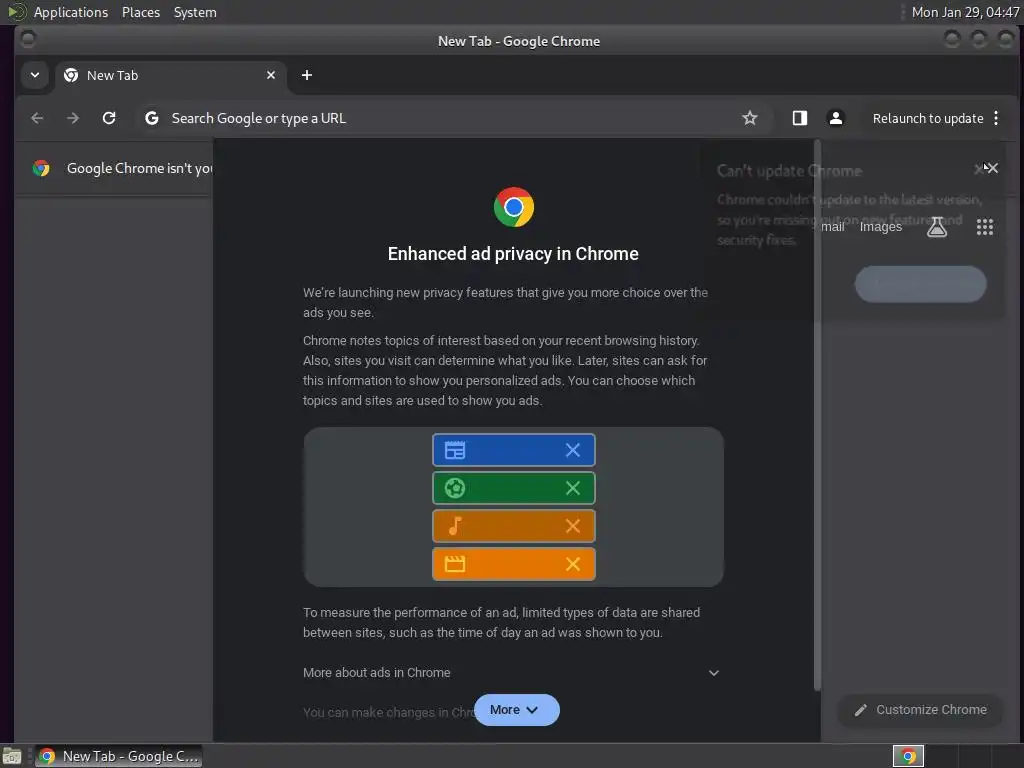1024x768 pixels.
Task: Click the music note topic card's X
Action: pyautogui.click(x=573, y=526)
